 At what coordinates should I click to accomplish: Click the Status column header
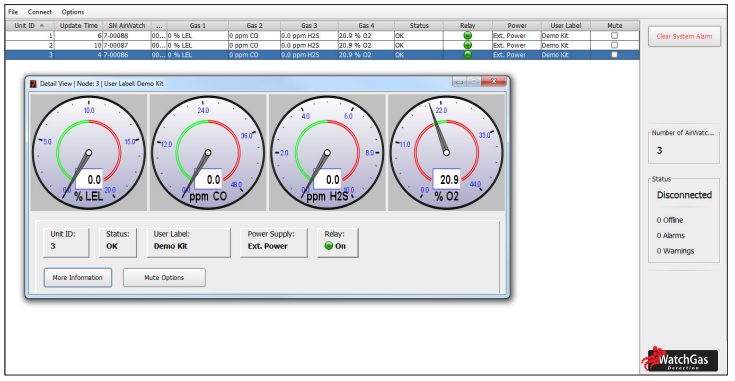click(419, 26)
